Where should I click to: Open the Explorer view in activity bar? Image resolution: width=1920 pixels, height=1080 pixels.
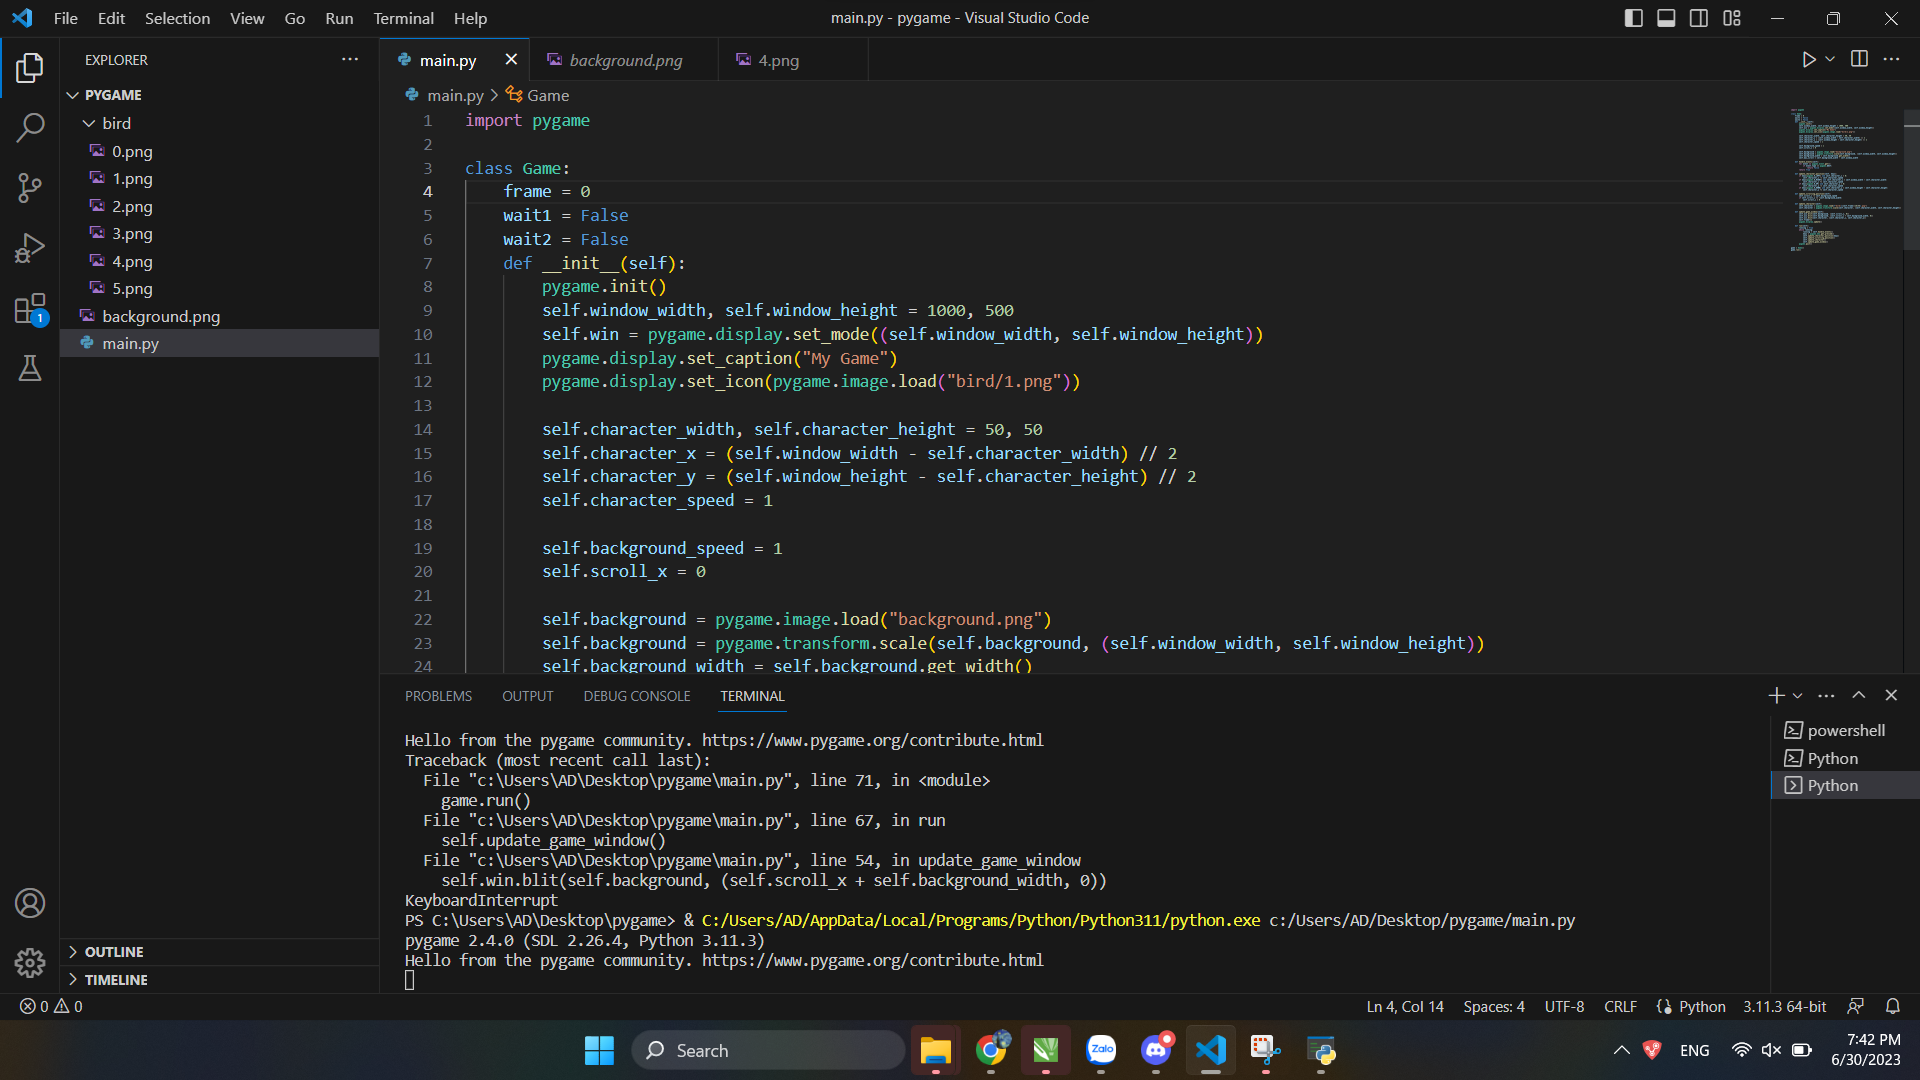pyautogui.click(x=30, y=68)
